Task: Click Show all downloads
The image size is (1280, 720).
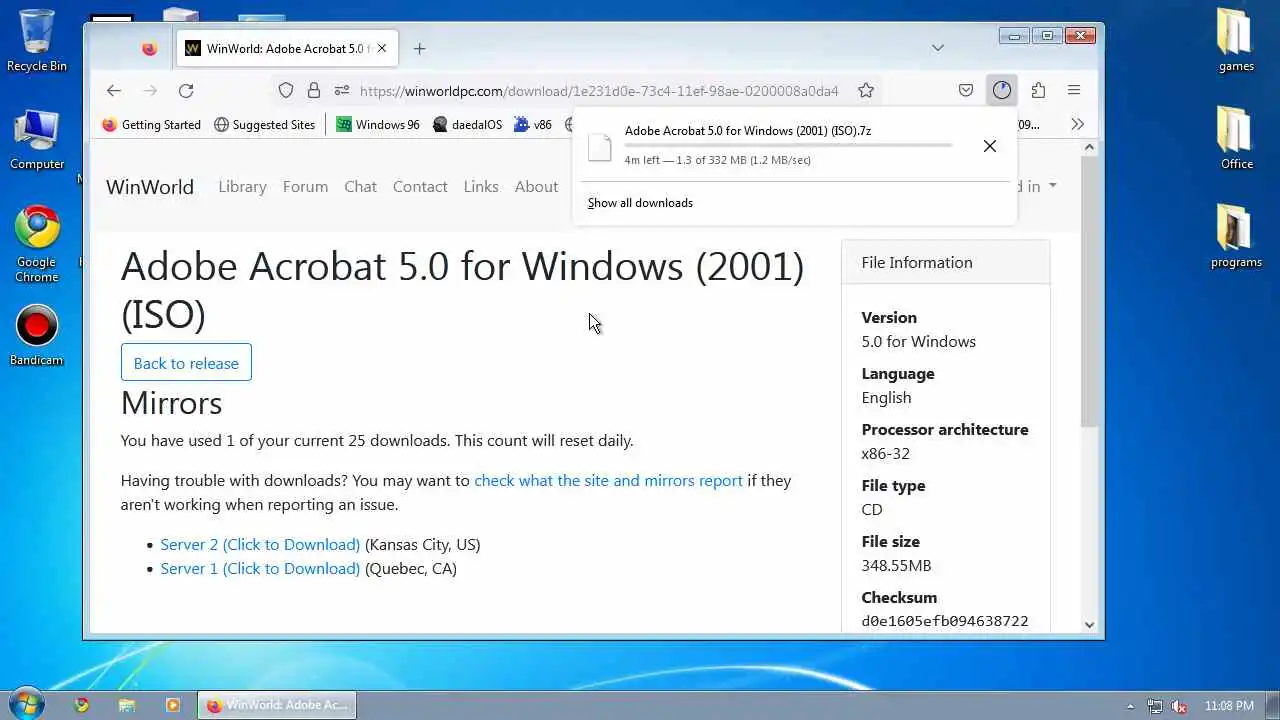Action: (x=640, y=203)
